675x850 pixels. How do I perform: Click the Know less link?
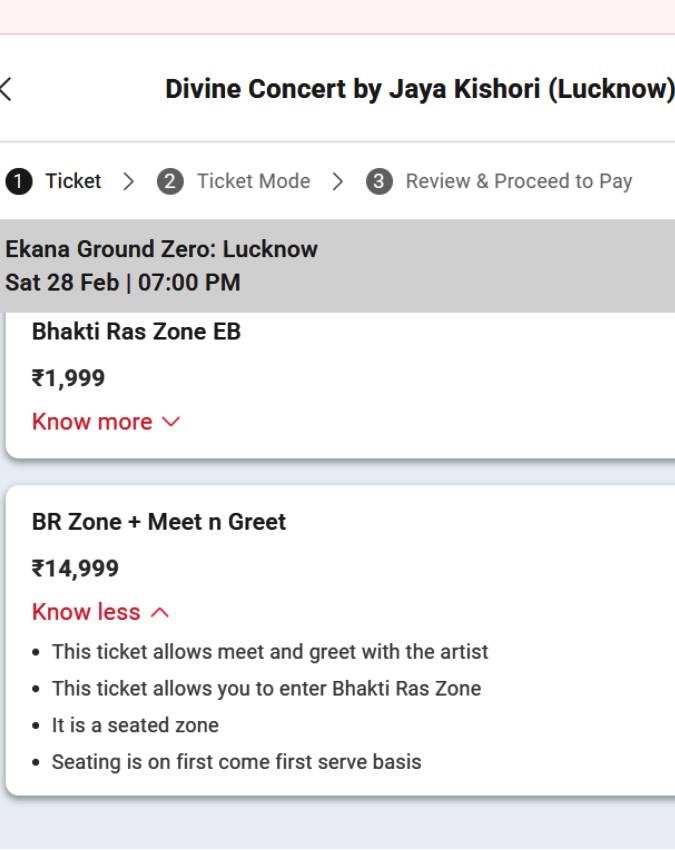click(86, 612)
